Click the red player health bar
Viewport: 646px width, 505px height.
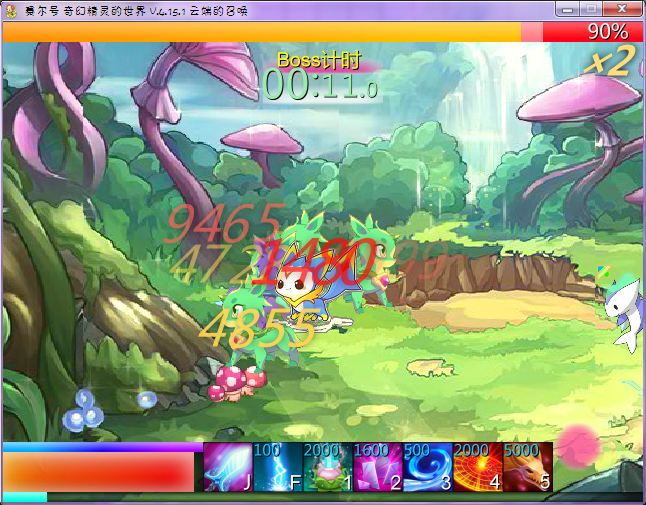click(98, 472)
